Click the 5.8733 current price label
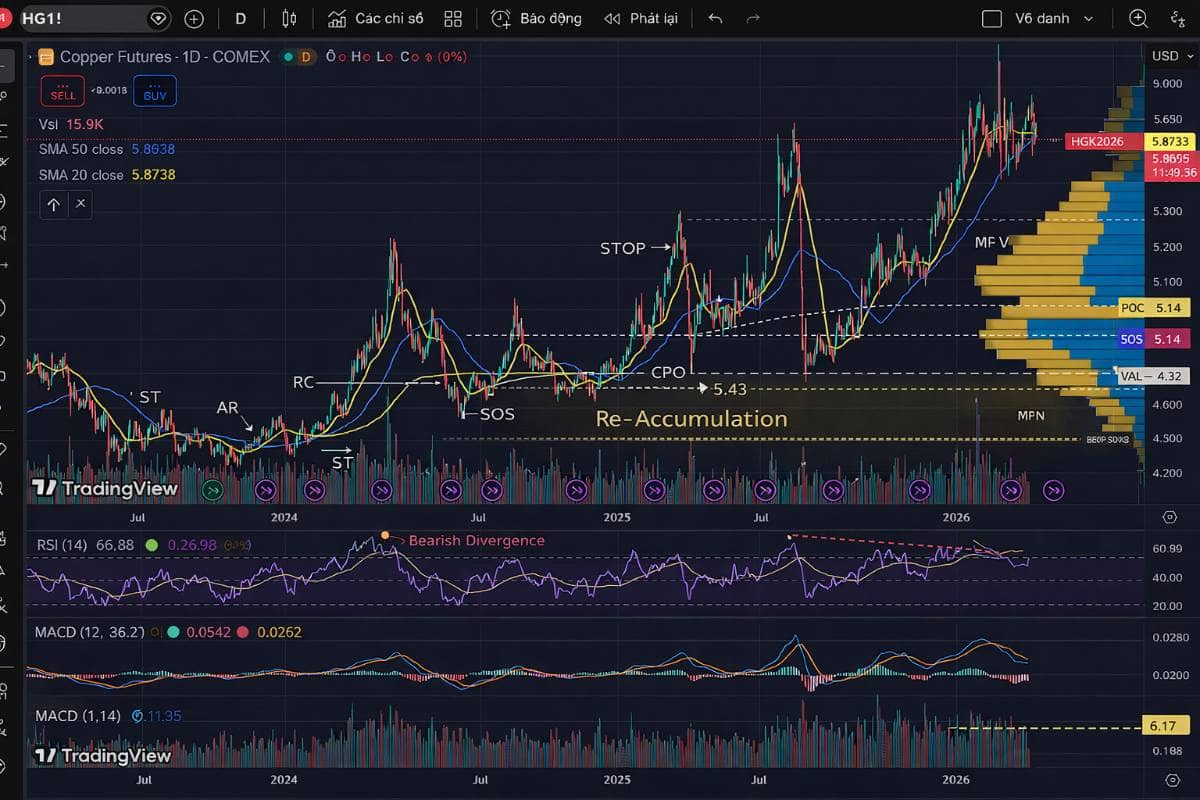The width and height of the screenshot is (1200, 800). [1169, 142]
